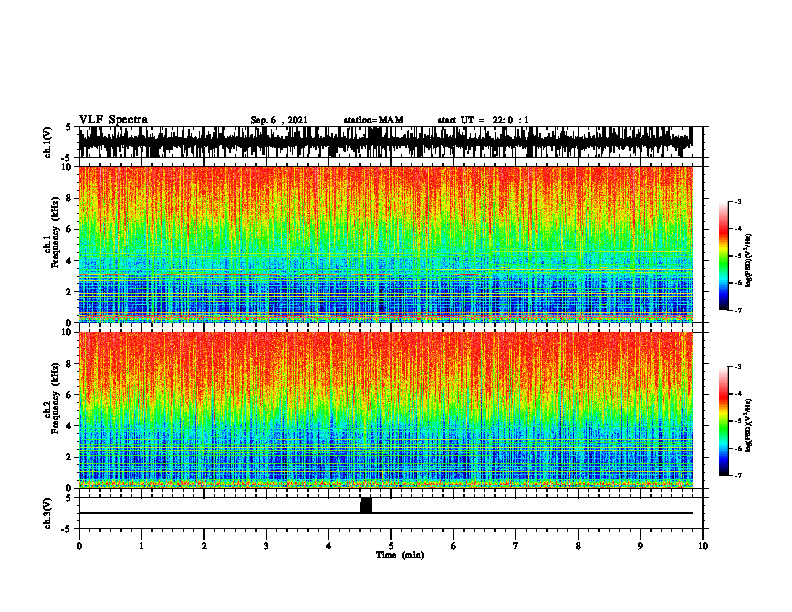Click the ch.1 color scale bar

coord(724,256)
